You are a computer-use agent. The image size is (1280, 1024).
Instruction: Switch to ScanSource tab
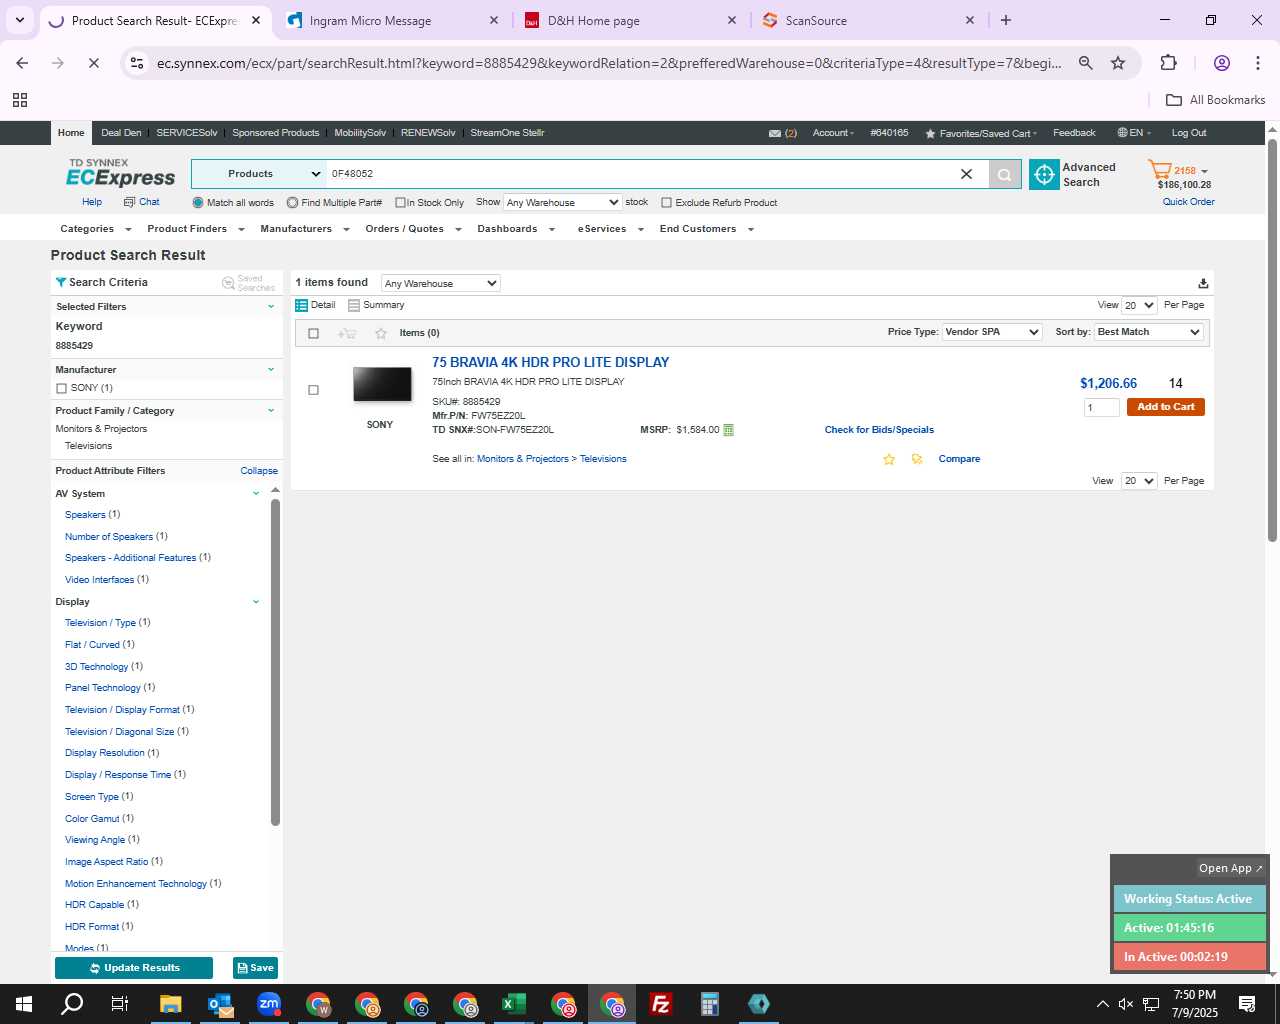point(867,20)
